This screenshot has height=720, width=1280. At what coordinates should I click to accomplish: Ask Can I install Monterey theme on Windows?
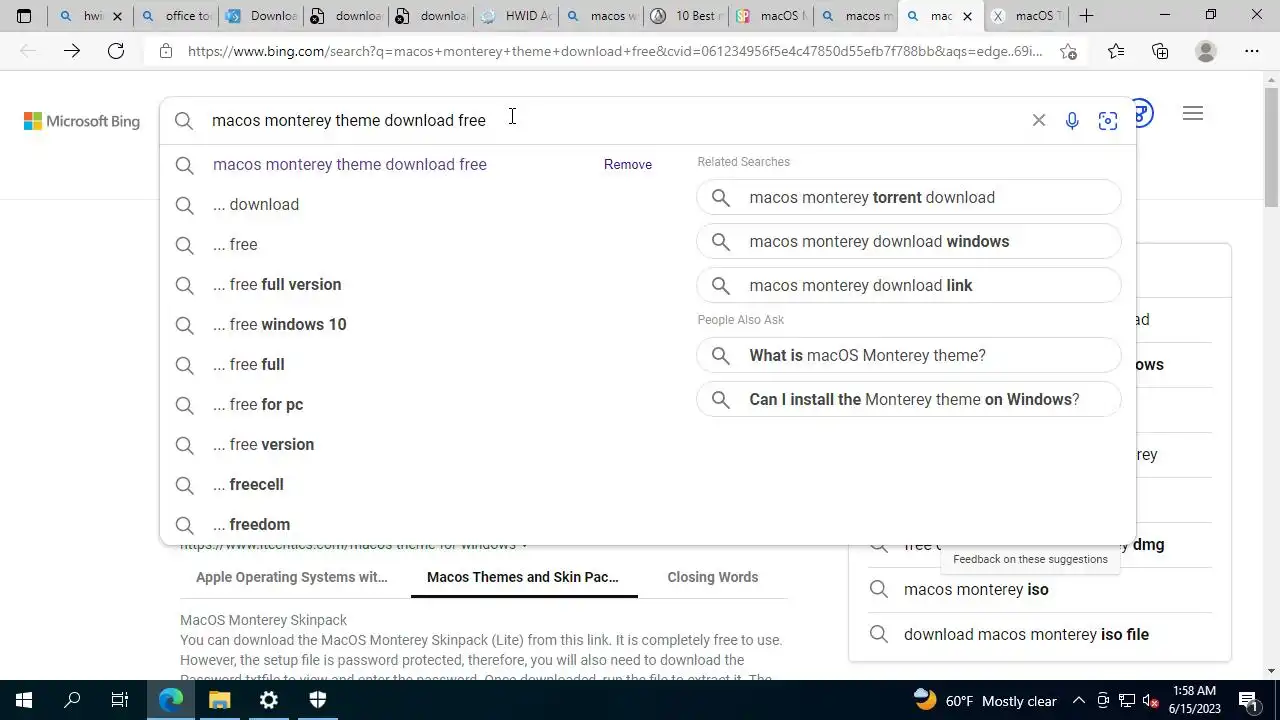click(x=909, y=399)
